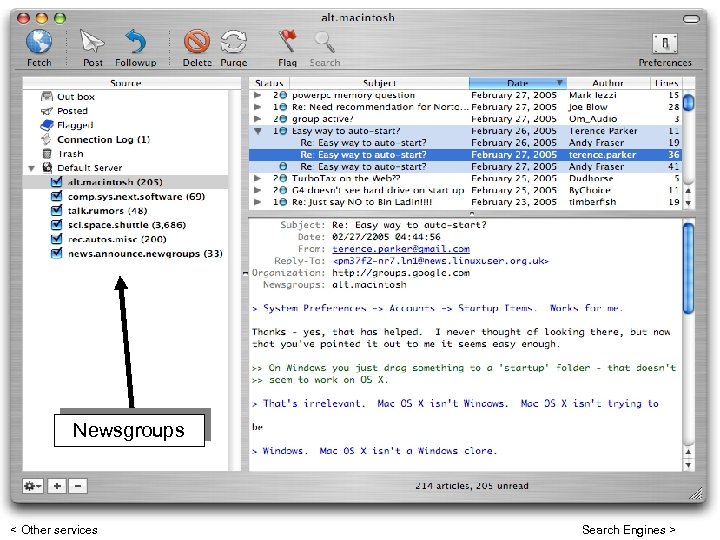Click unread dot on powerpc memory question
This screenshot has height=540, width=720.
click(x=283, y=95)
